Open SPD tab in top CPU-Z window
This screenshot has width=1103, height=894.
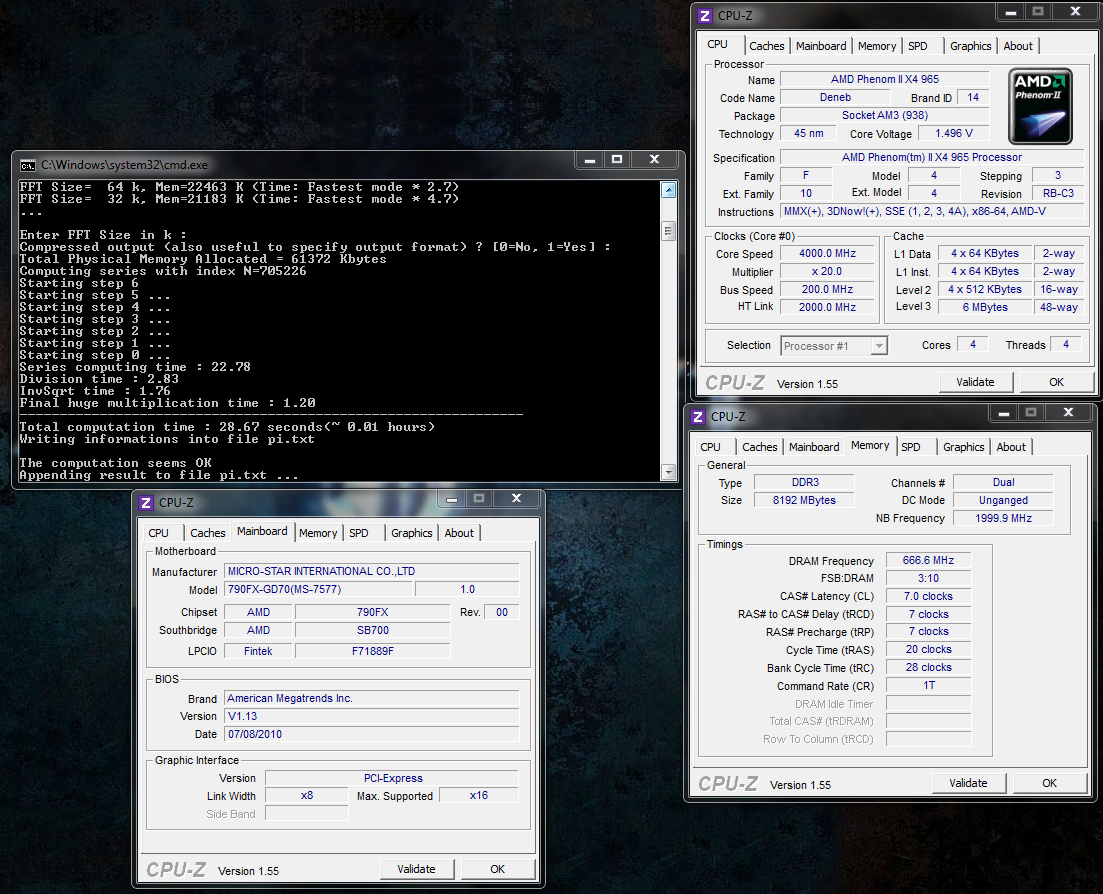tap(917, 46)
